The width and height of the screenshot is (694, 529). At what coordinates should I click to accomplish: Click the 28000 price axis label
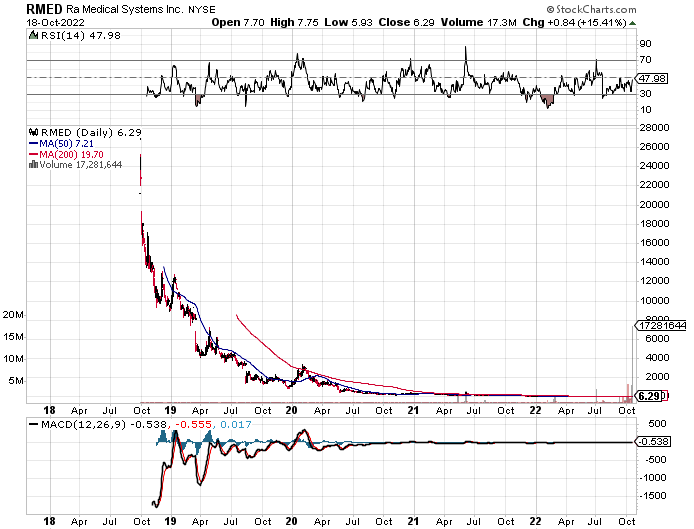coord(655,127)
